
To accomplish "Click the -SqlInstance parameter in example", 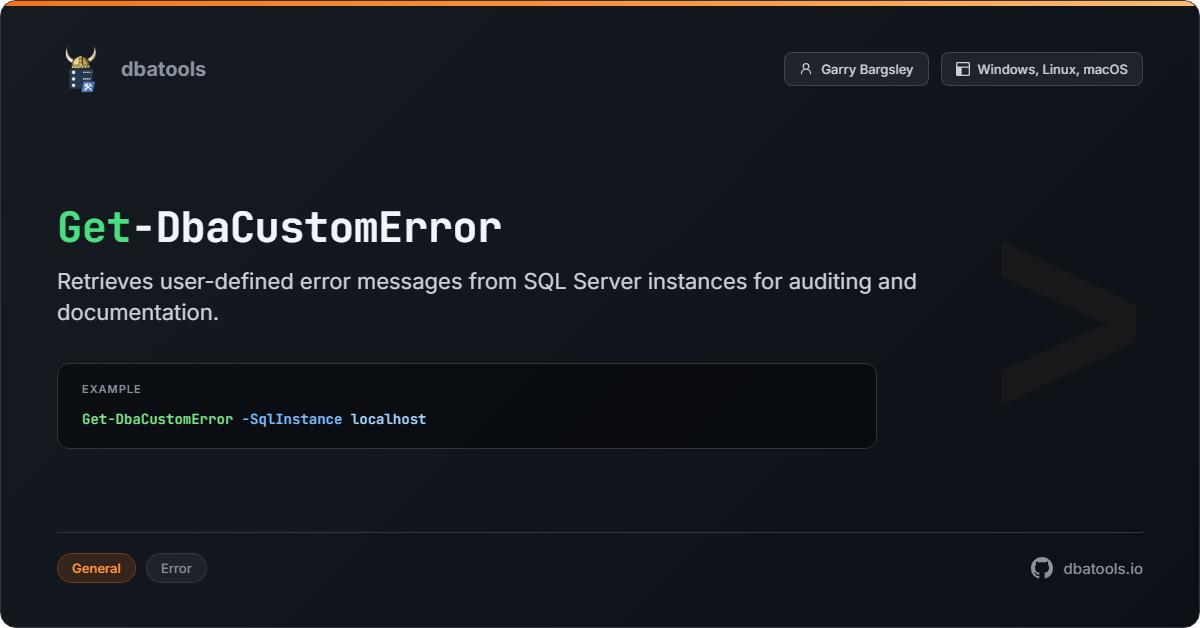I will click(292, 419).
